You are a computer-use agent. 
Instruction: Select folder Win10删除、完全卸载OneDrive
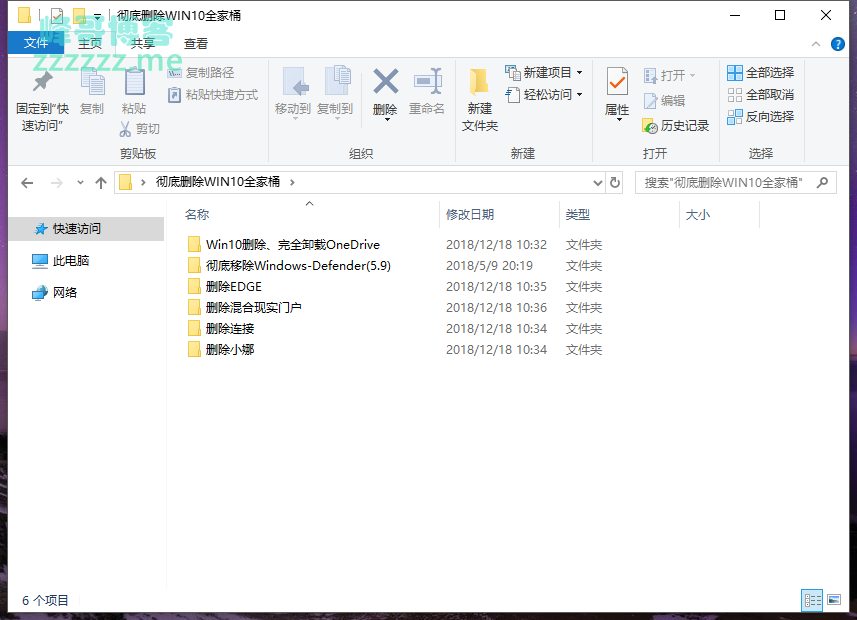coord(284,244)
